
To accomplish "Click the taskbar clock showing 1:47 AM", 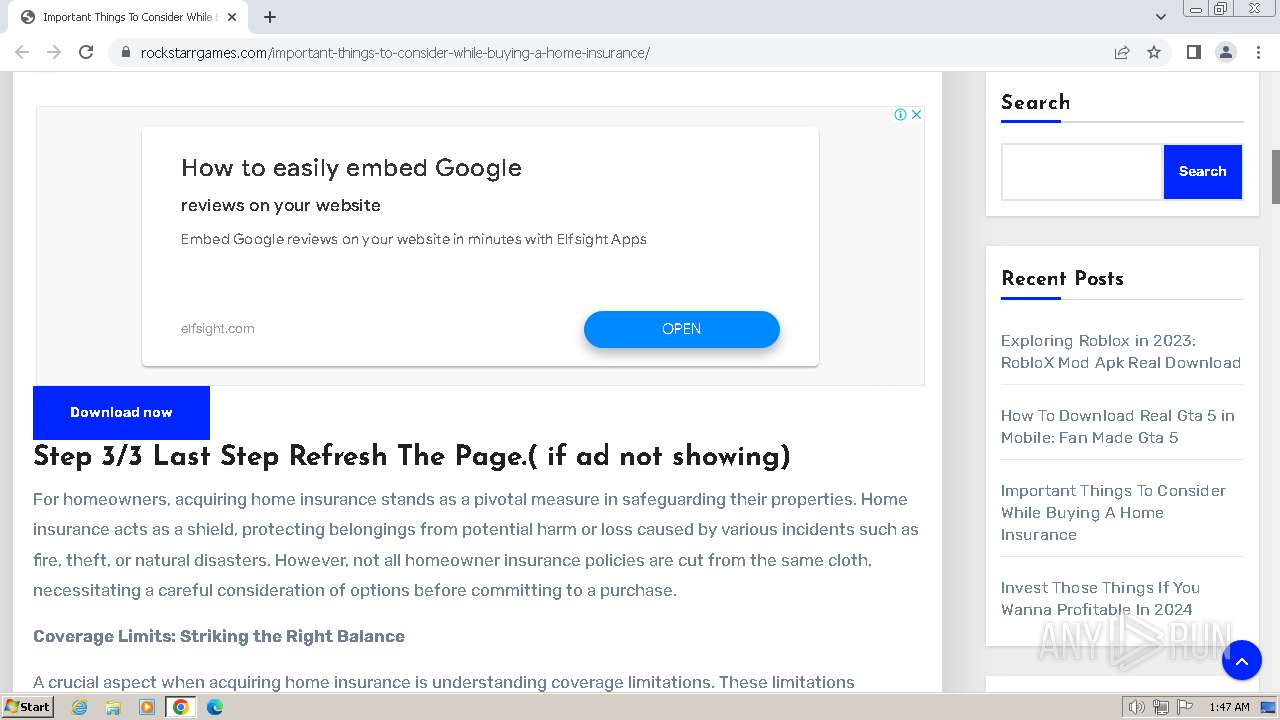I will click(1229, 707).
